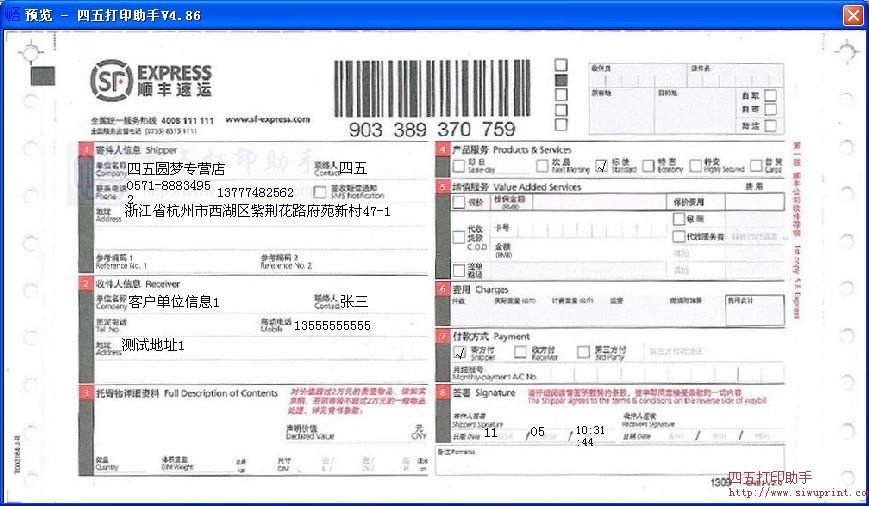Click the Products & Services heading

(x=512, y=150)
